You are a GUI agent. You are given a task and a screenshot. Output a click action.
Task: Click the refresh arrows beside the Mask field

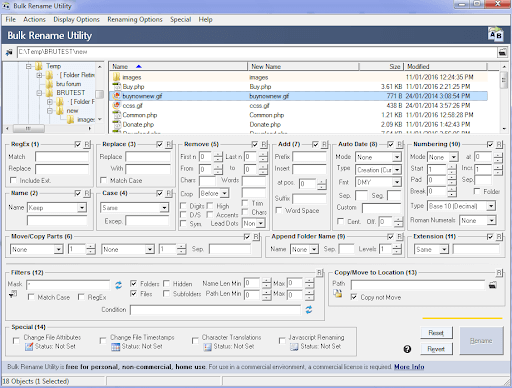click(x=118, y=285)
